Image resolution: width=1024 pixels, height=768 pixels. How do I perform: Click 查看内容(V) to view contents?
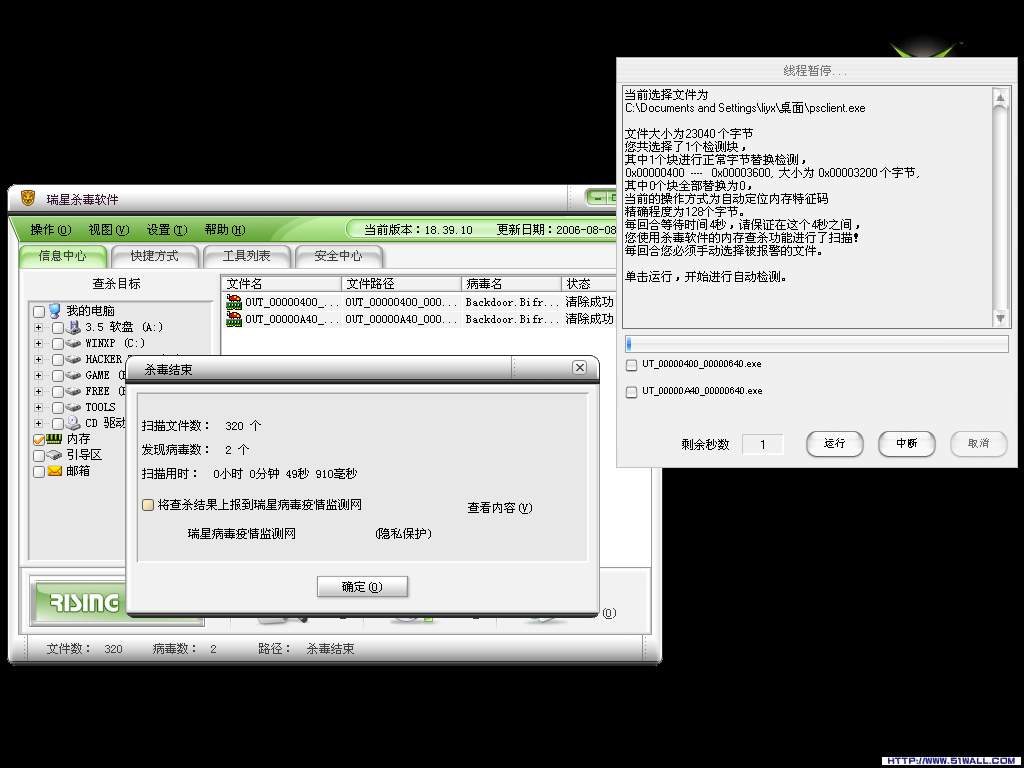pos(500,507)
